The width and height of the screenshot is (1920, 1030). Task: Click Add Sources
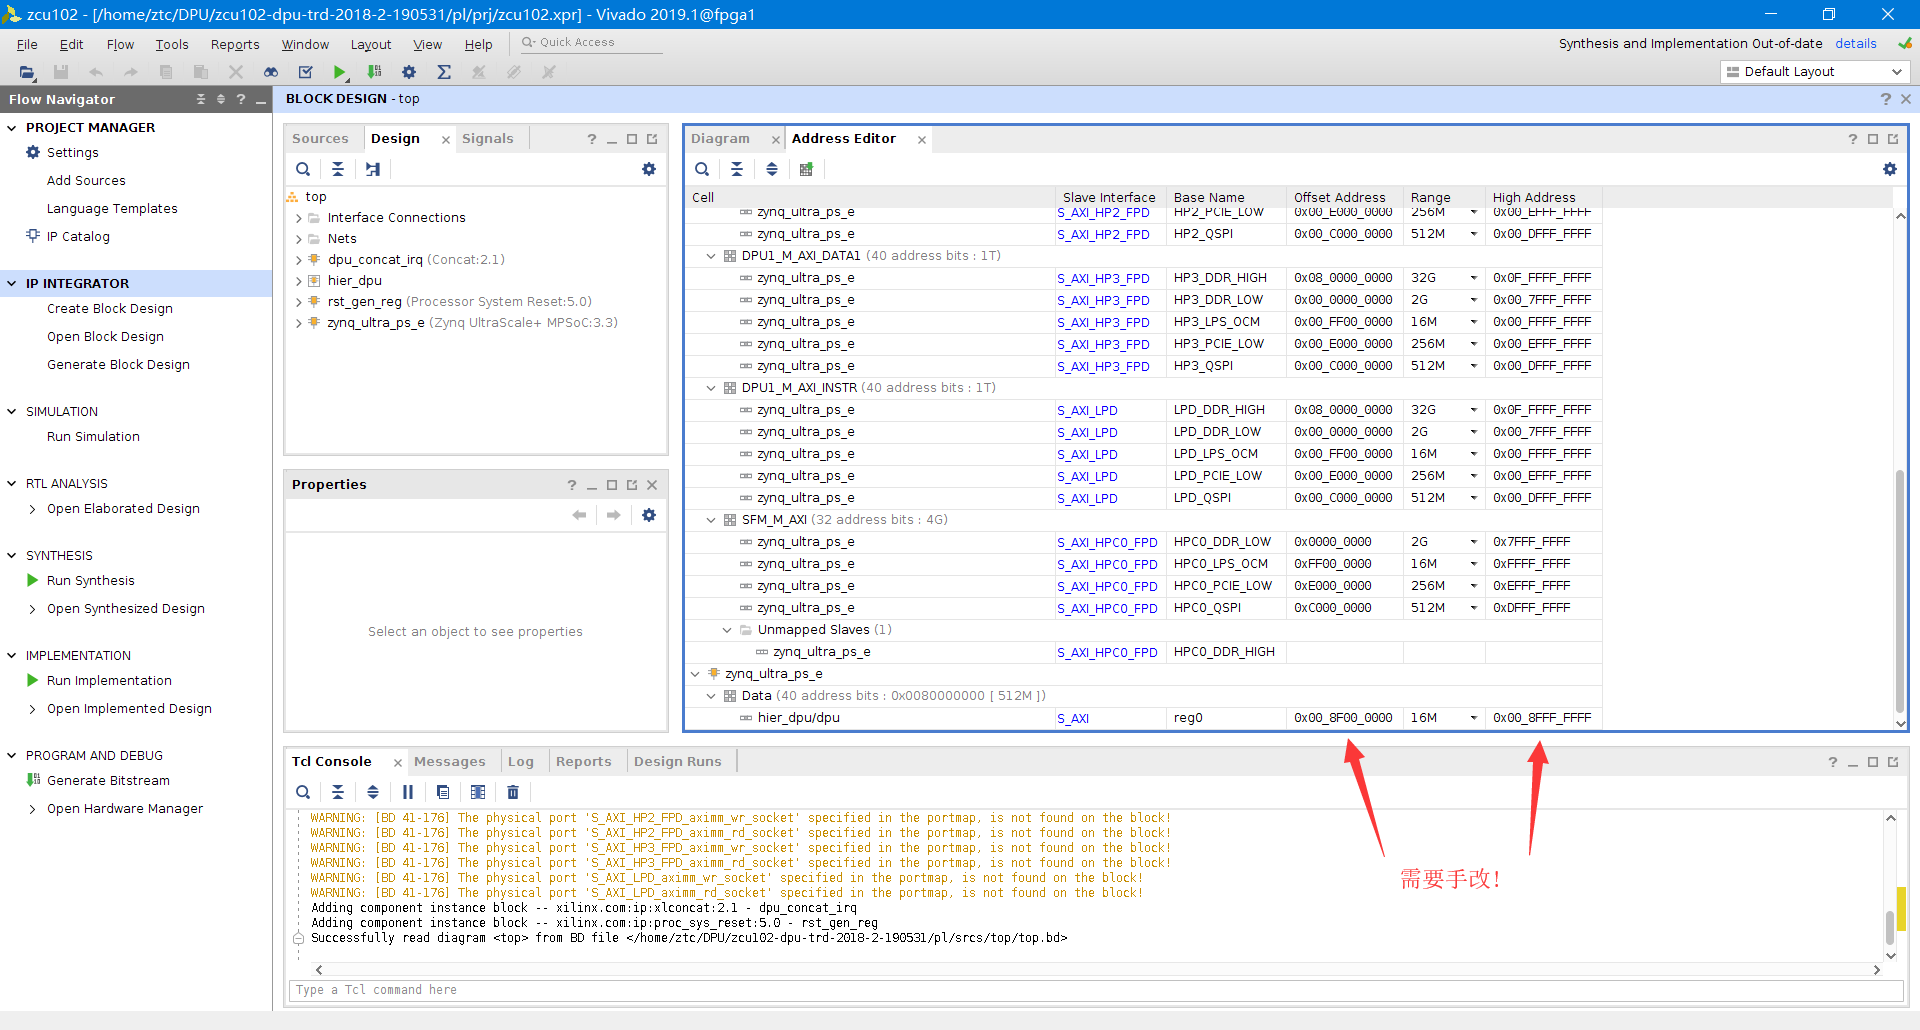[x=86, y=181]
